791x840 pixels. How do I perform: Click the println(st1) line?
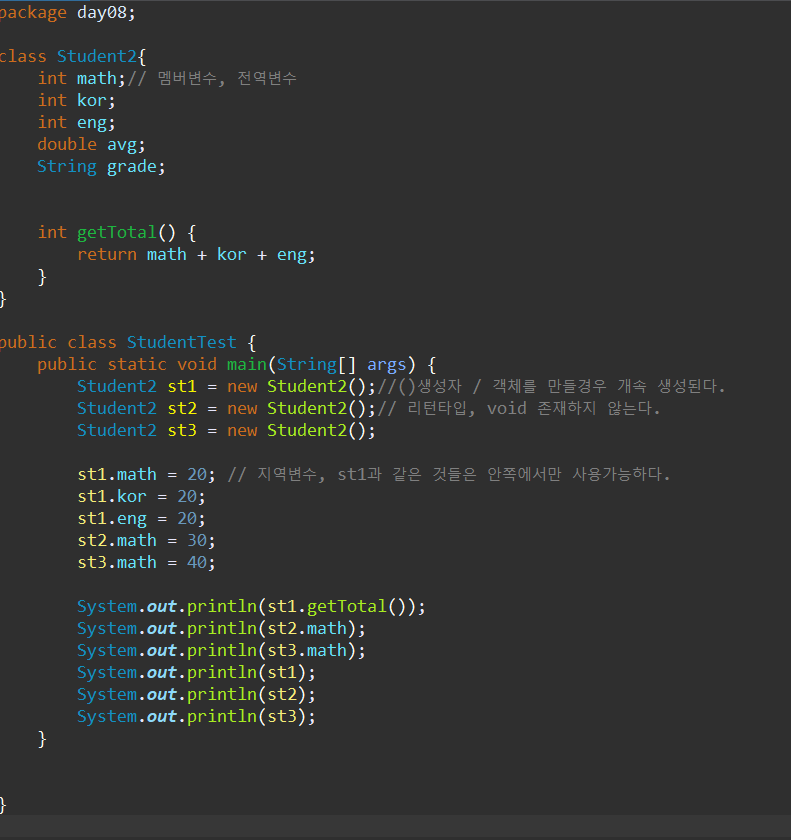pos(196,672)
